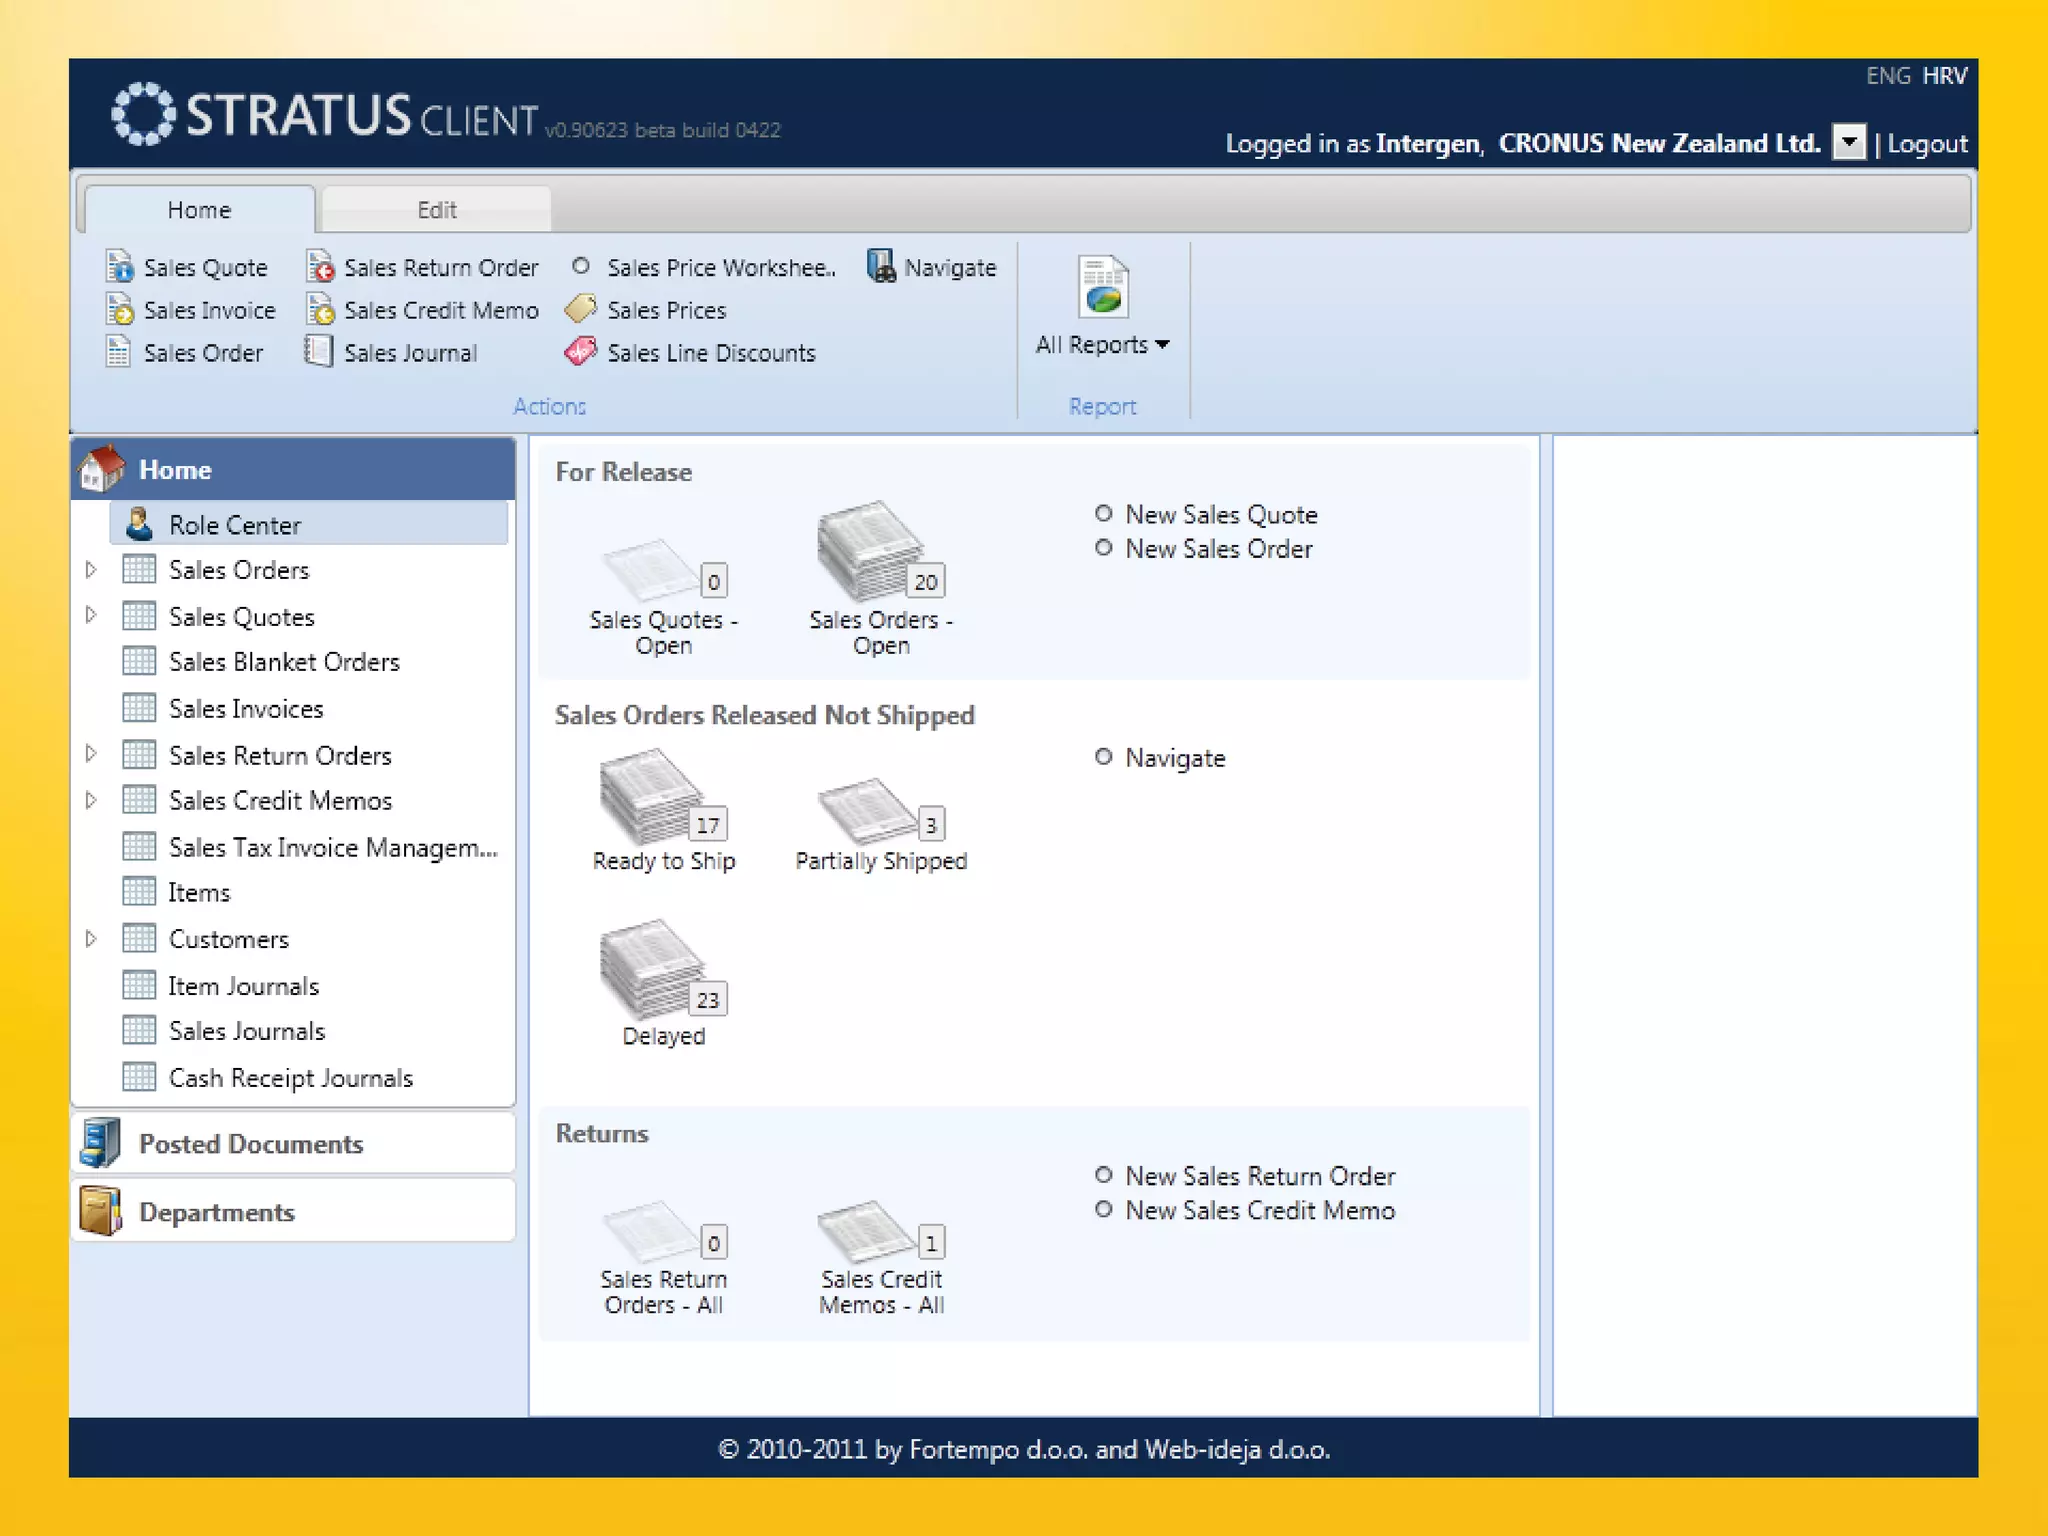Click the Navigate binoculars icon in ribbon
The height and width of the screenshot is (1536, 2048).
(881, 266)
